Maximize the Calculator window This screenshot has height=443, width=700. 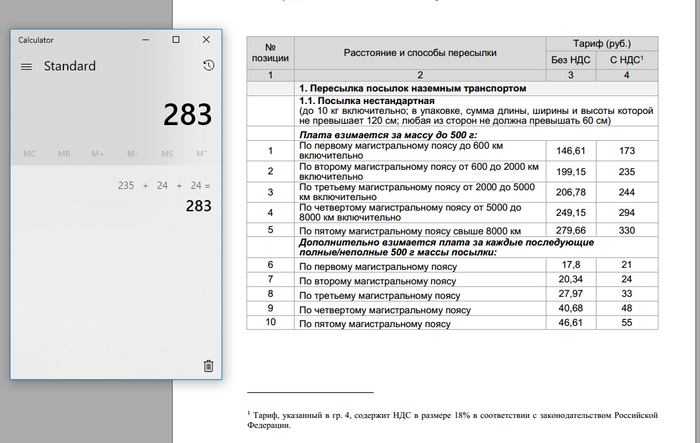(x=176, y=40)
